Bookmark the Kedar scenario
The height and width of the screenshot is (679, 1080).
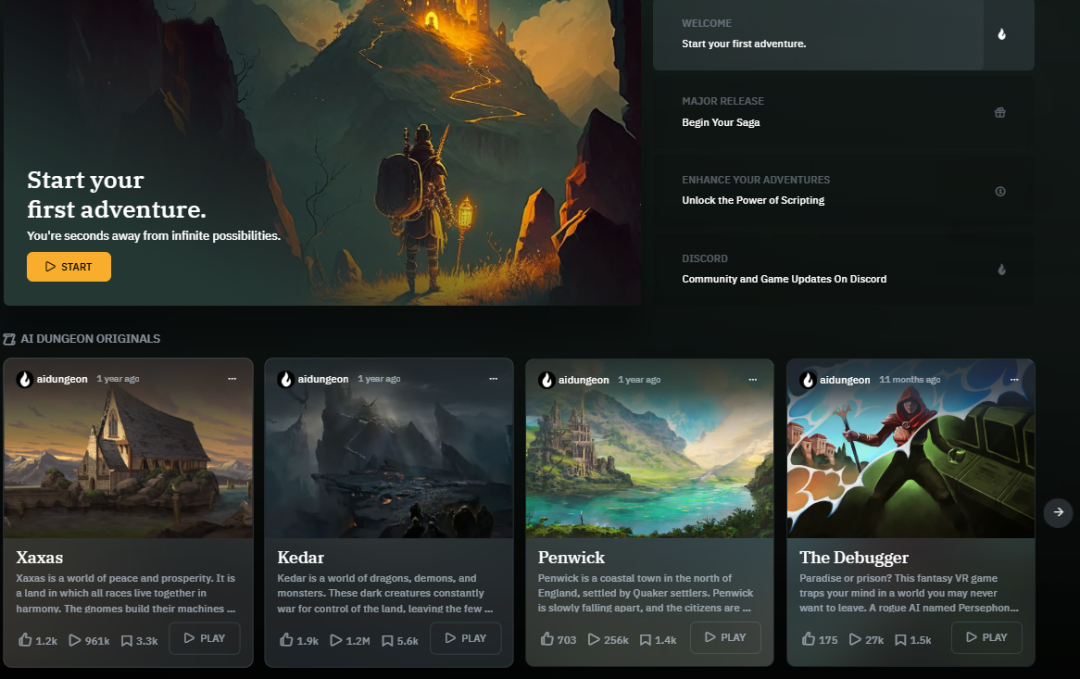387,640
